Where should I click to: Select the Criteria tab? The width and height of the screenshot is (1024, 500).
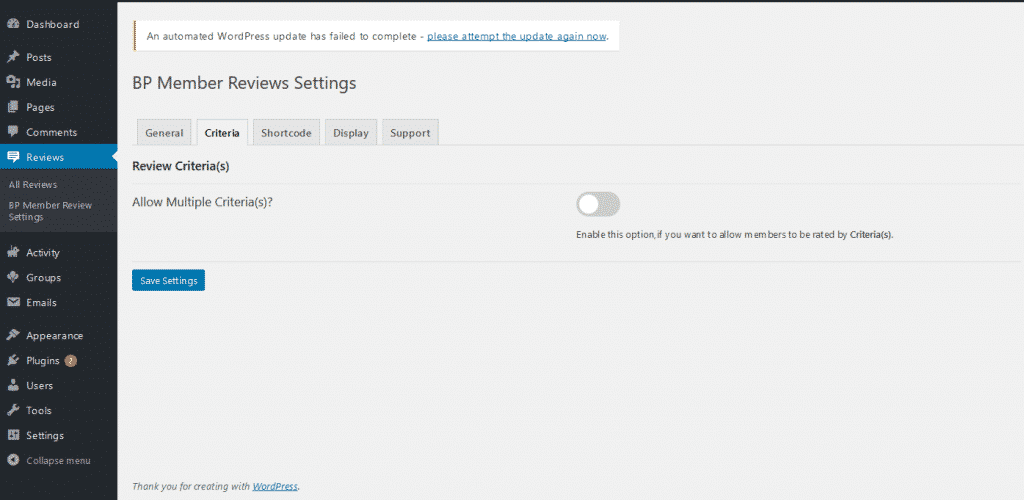222,133
